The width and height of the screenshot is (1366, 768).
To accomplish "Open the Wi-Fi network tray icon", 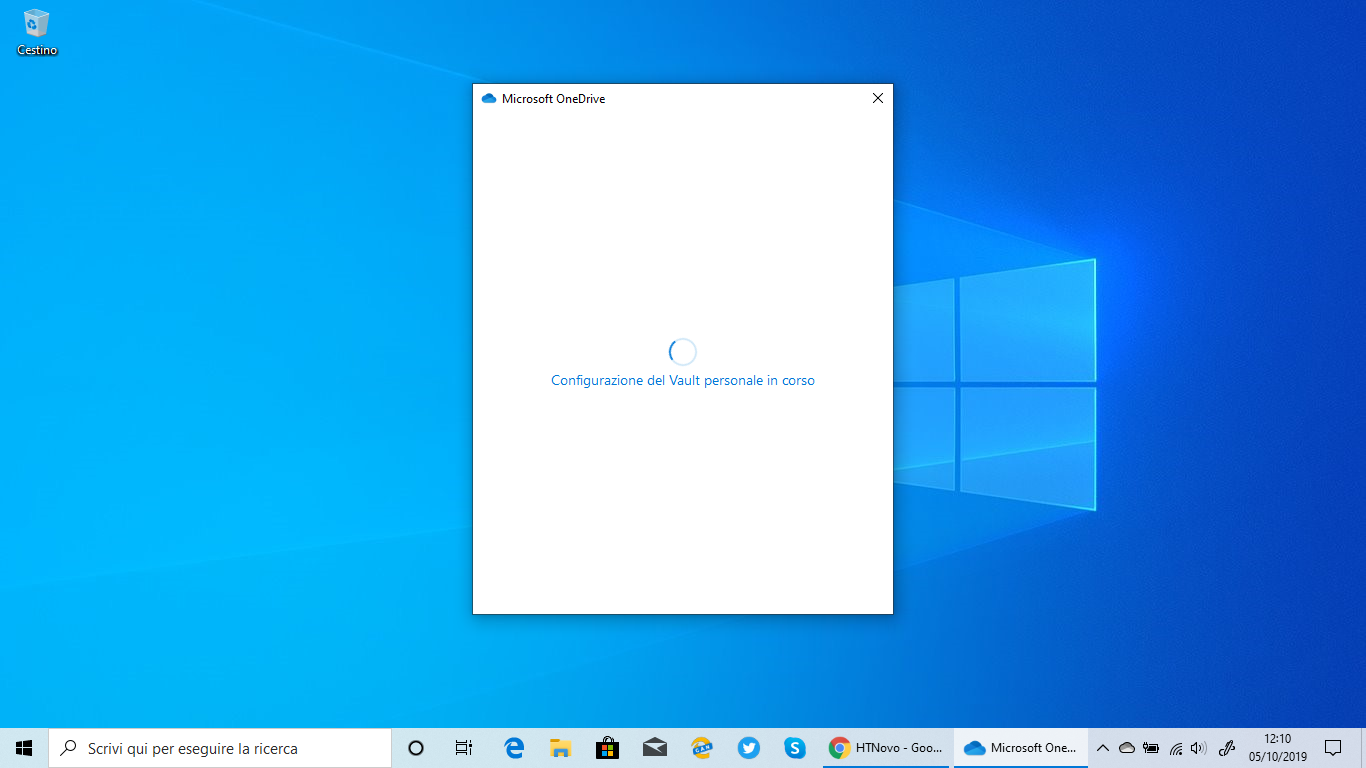I will [x=1176, y=748].
